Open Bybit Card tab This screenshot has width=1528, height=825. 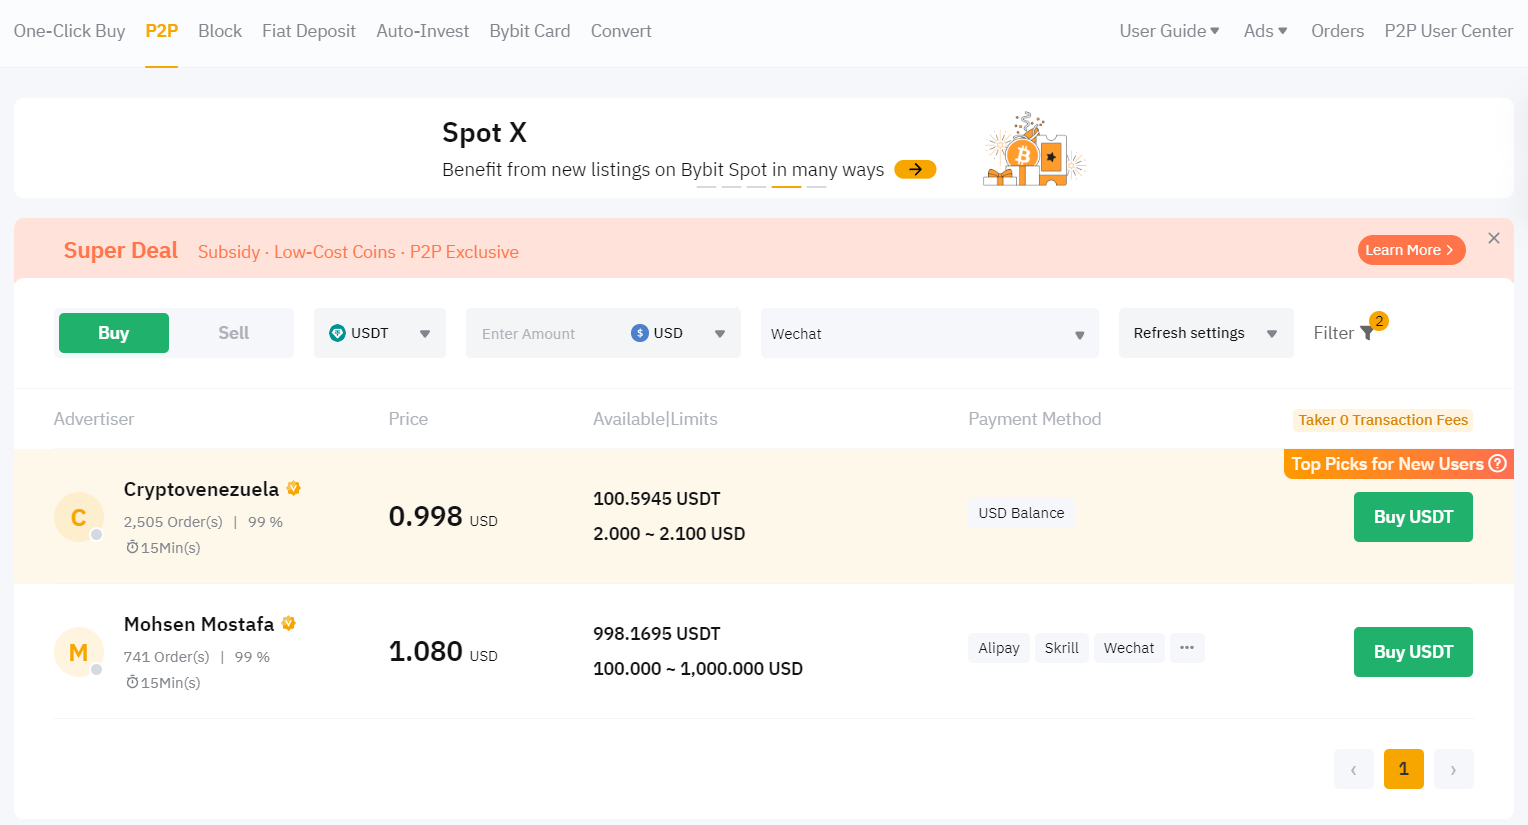tap(530, 31)
